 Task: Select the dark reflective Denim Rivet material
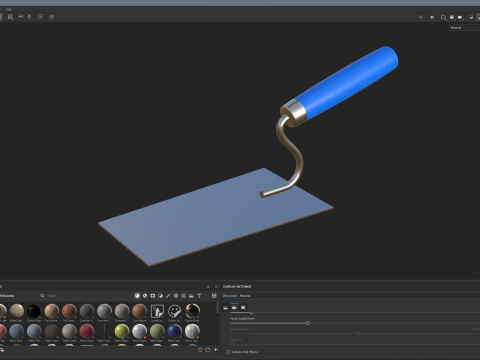(x=192, y=311)
